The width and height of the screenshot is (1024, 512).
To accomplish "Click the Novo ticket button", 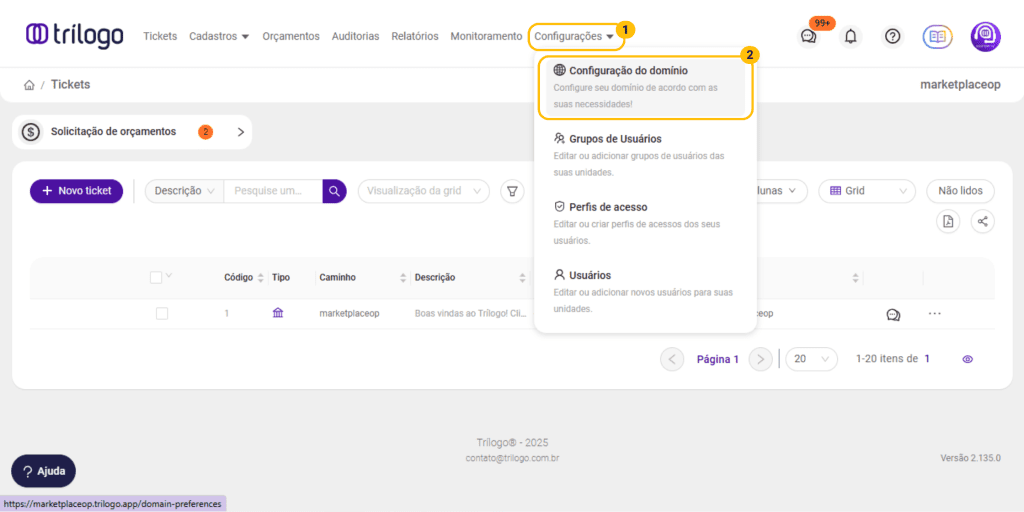I will click(76, 191).
